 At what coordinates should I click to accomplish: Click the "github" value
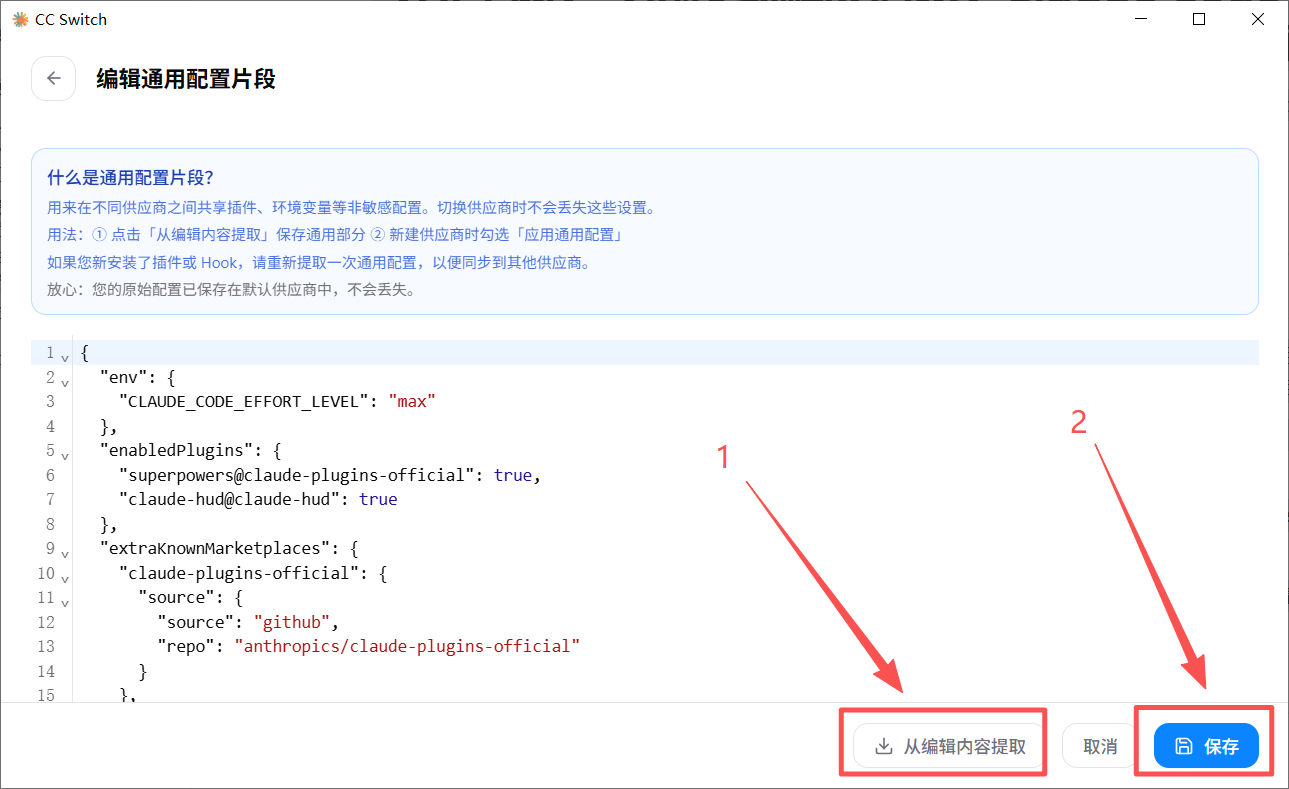click(x=292, y=622)
